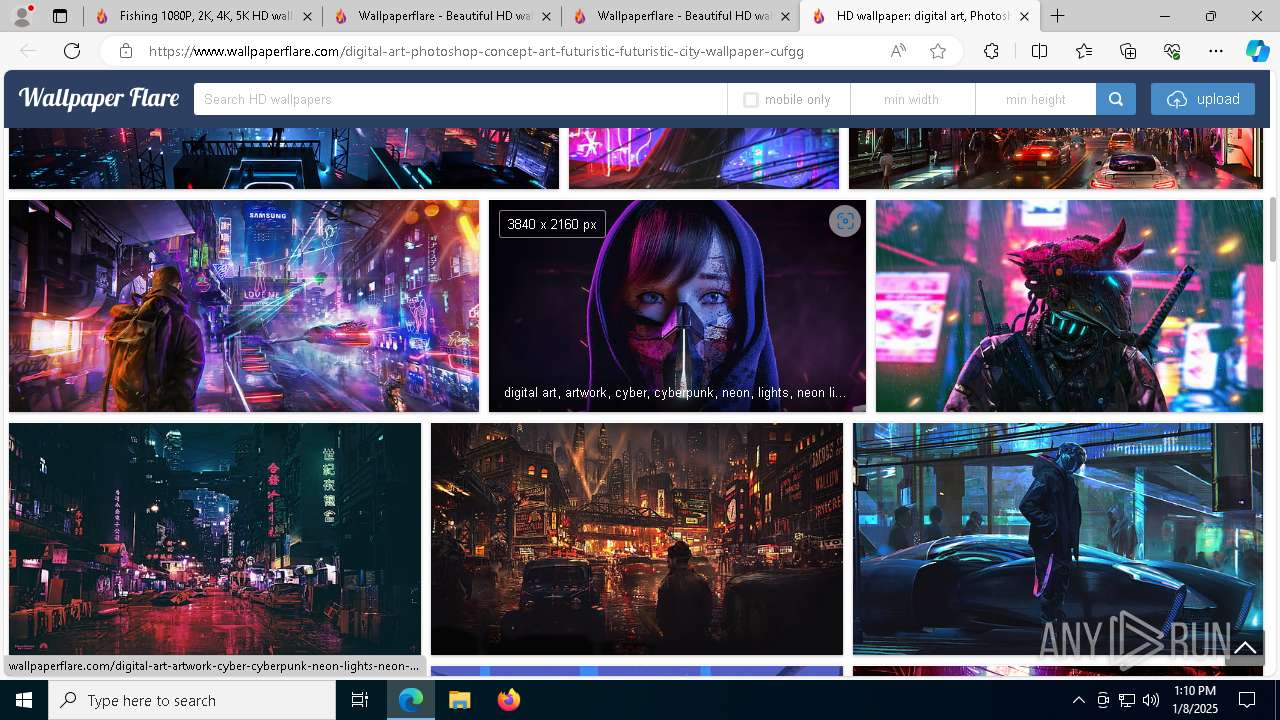1280x720 pixels.
Task: Open Task View on the taskbar
Action: 360,700
